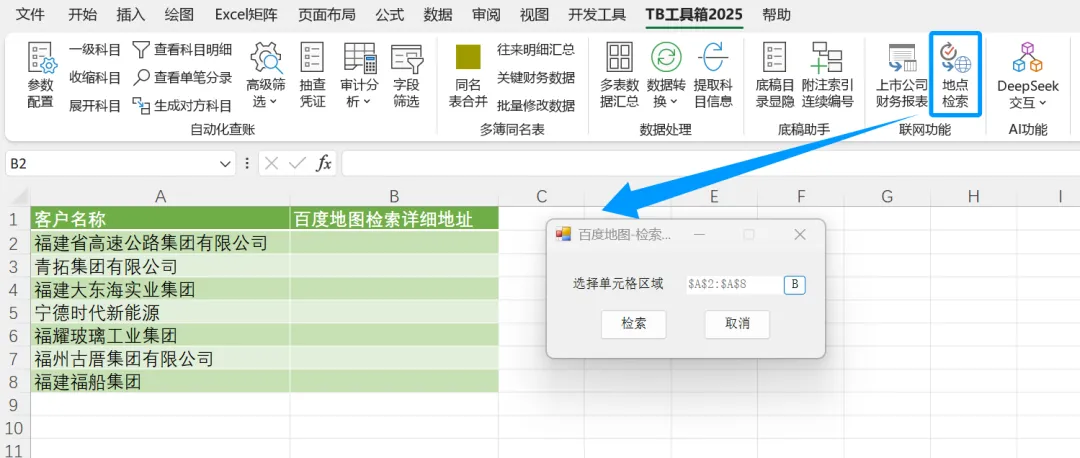Image resolution: width=1080 pixels, height=458 pixels.
Task: Click the 多表数据汇总 grid icon
Action: coord(619,57)
